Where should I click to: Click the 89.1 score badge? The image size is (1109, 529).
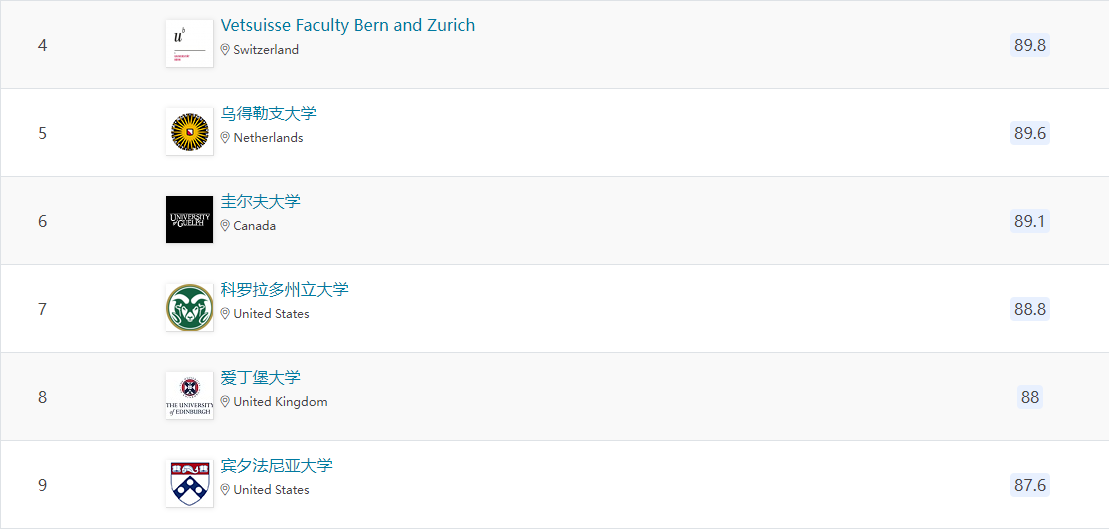click(x=1030, y=221)
